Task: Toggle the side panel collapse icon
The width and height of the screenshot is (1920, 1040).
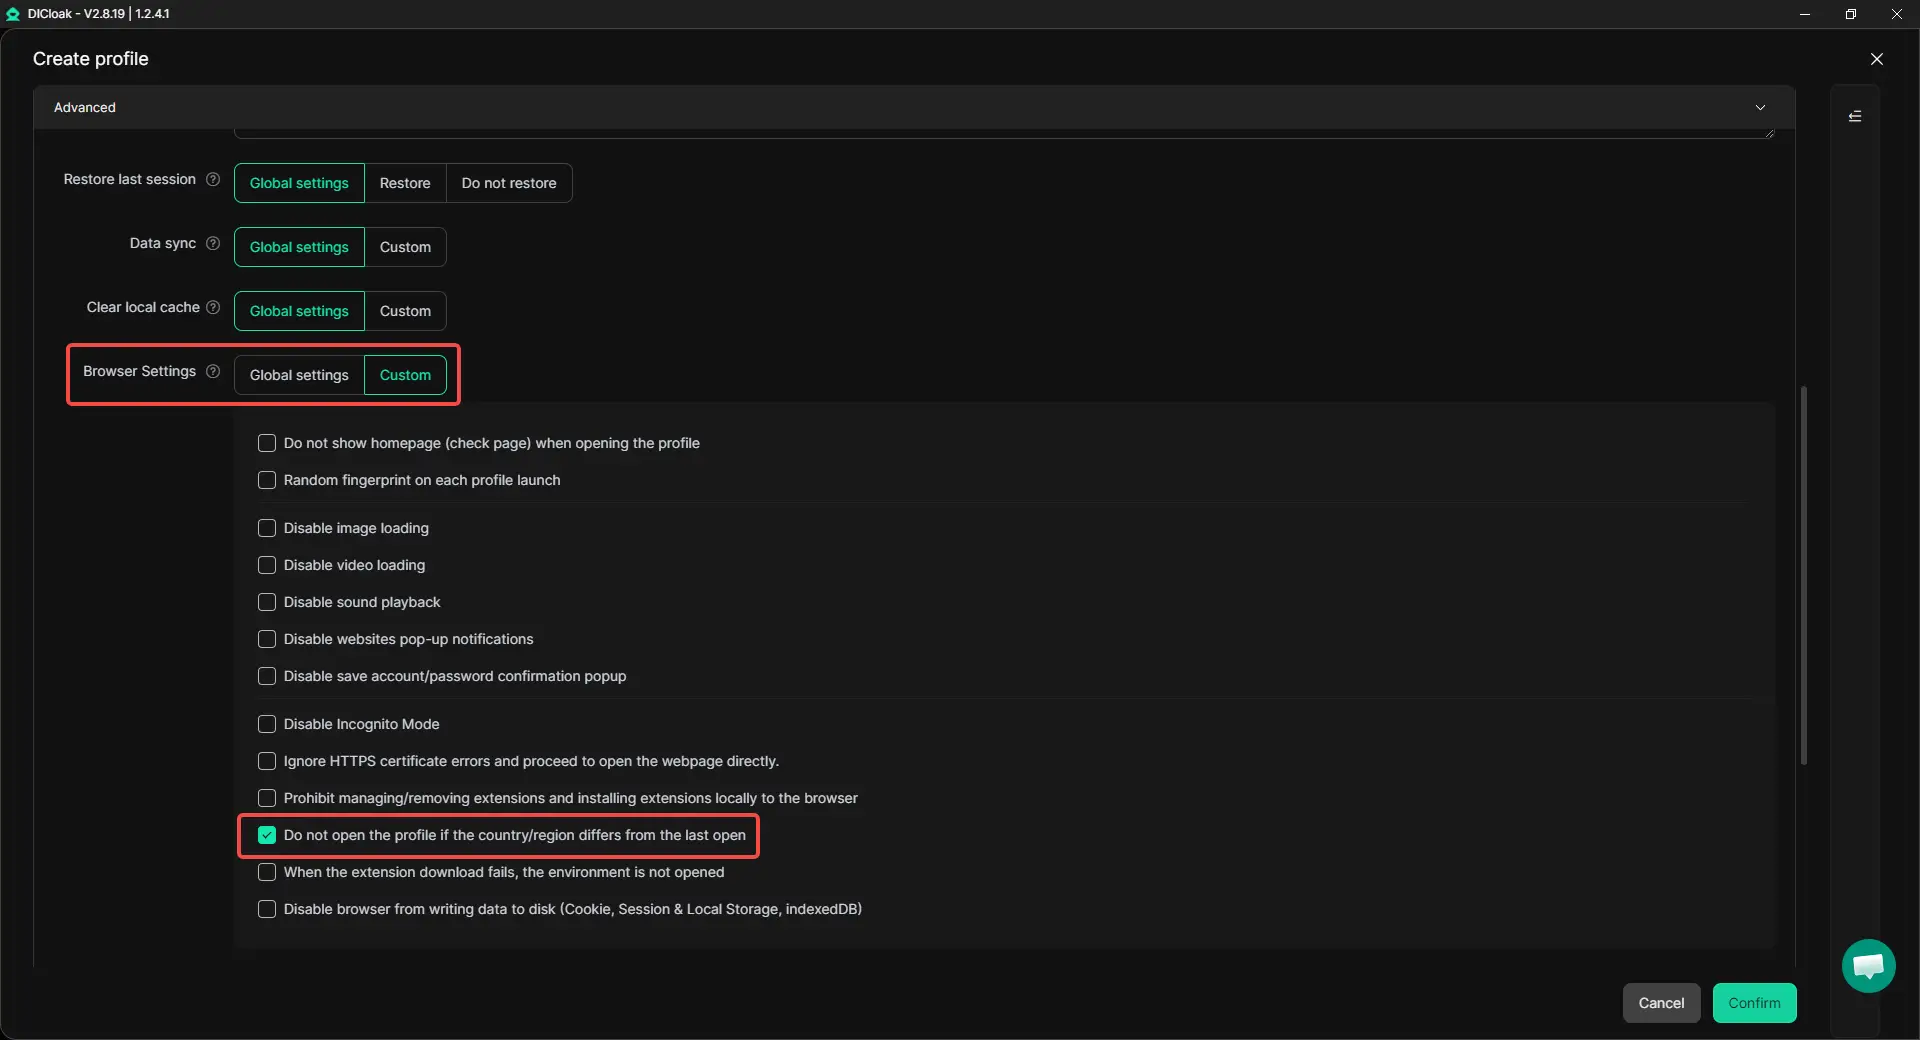Action: [x=1855, y=117]
